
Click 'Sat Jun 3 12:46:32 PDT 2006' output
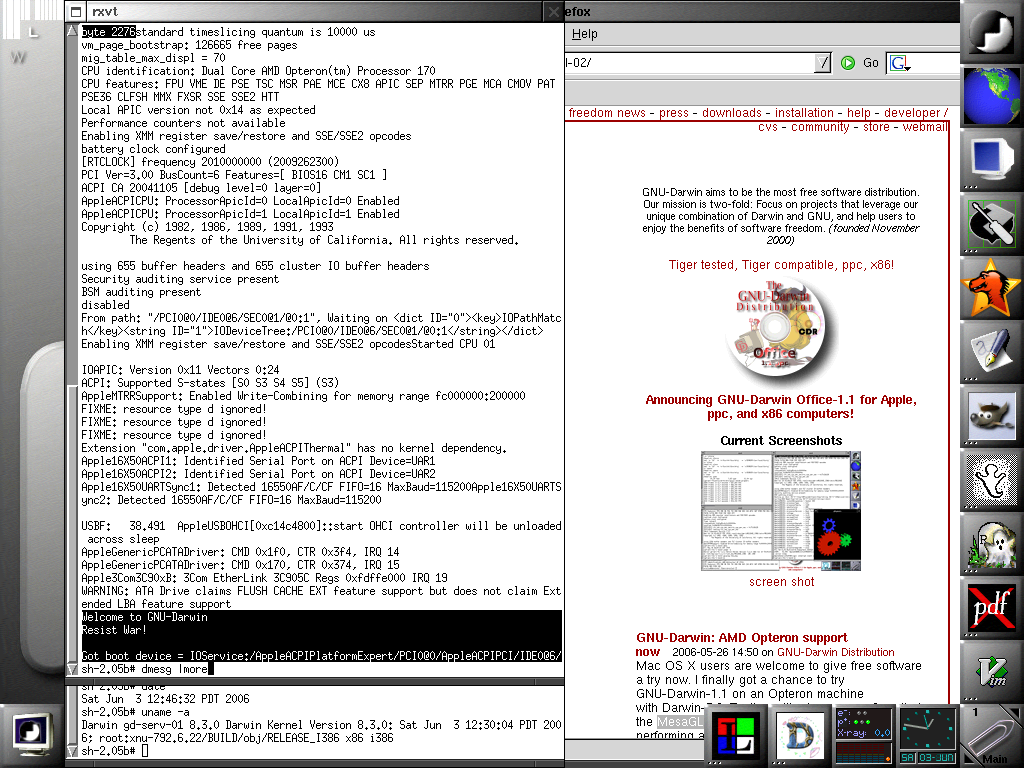coord(165,699)
